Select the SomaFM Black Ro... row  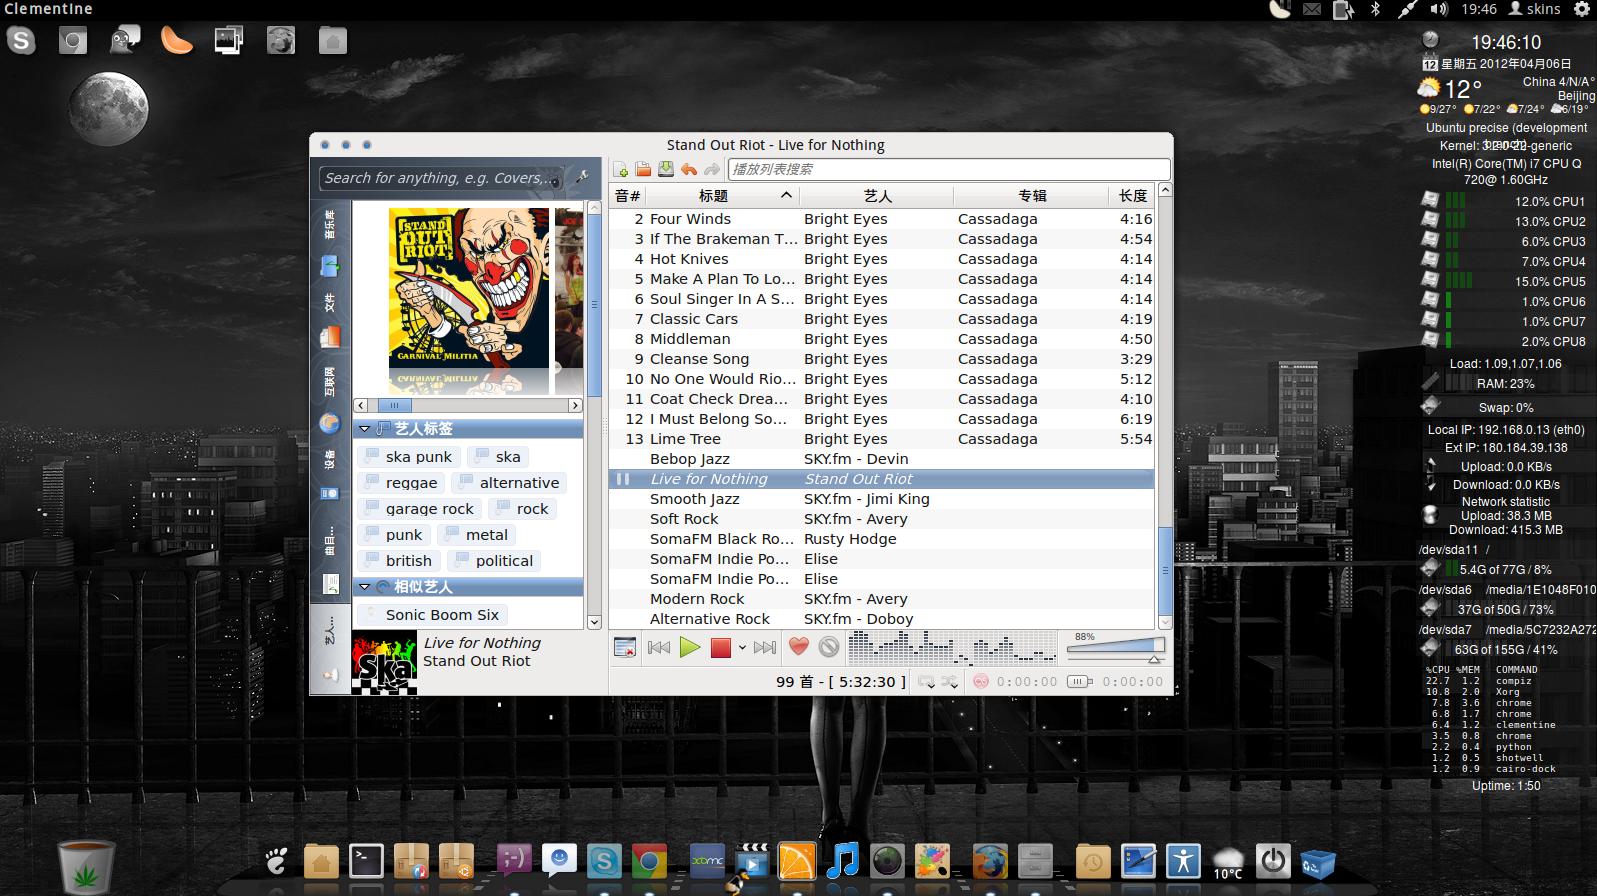[x=882, y=539]
